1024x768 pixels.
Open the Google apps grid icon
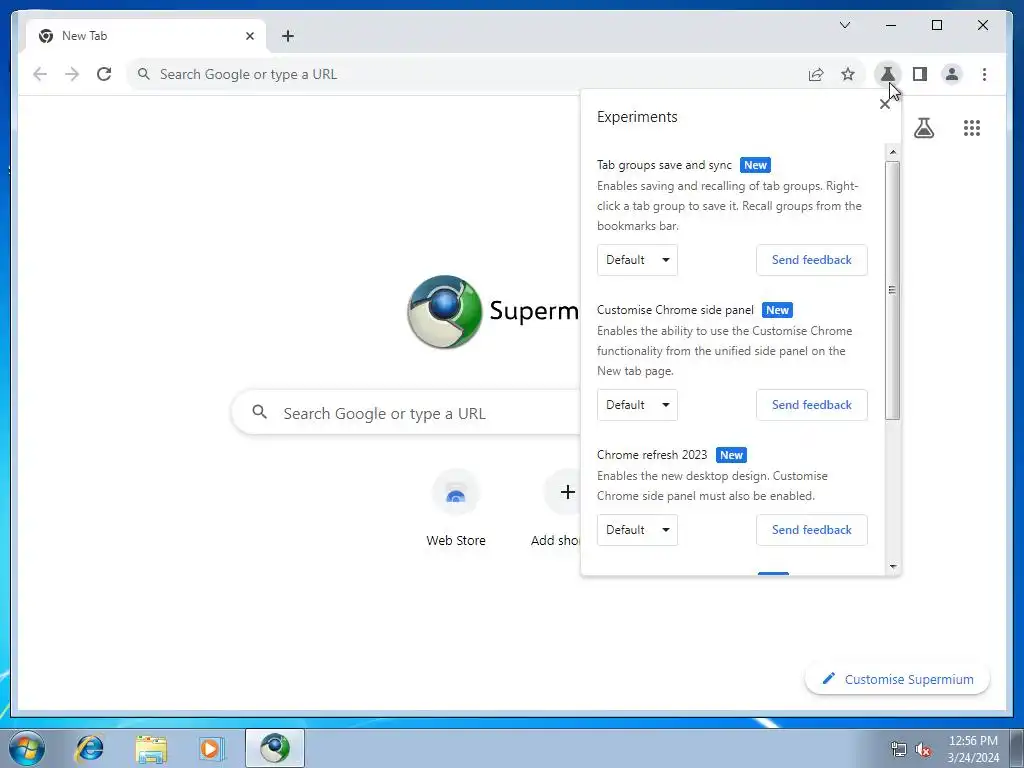click(x=972, y=128)
